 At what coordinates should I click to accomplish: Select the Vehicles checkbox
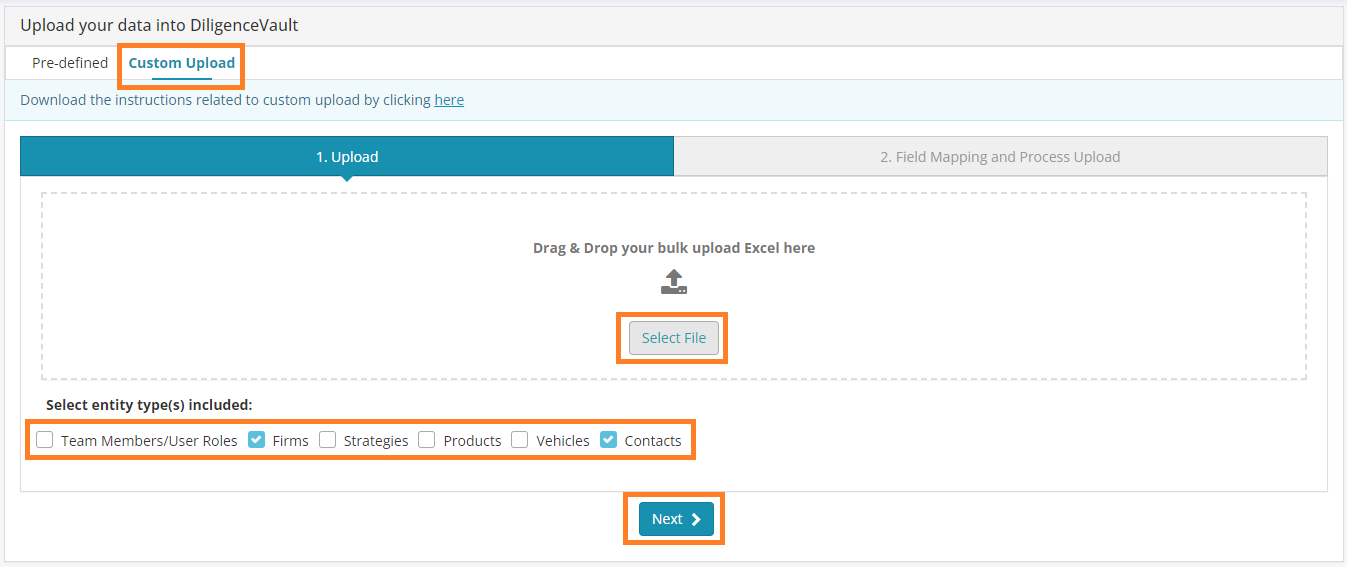pyautogui.click(x=520, y=439)
